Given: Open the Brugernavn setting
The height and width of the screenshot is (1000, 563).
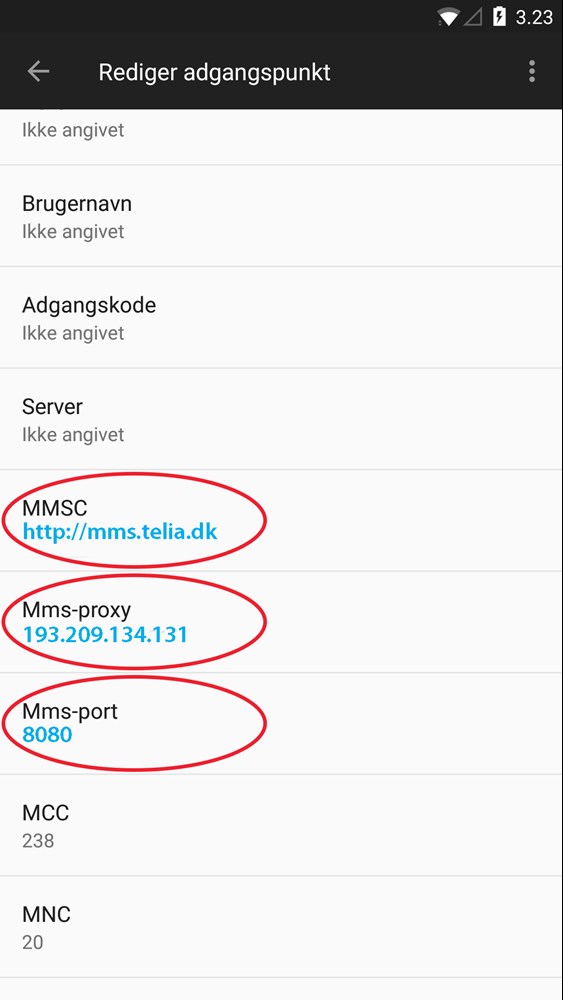Looking at the screenshot, I should pos(281,216).
